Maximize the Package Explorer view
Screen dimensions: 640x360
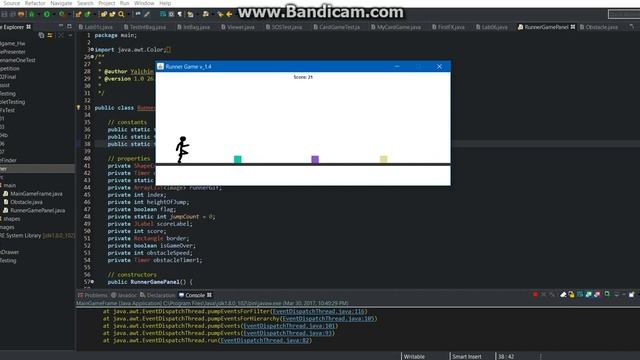[x=69, y=26]
